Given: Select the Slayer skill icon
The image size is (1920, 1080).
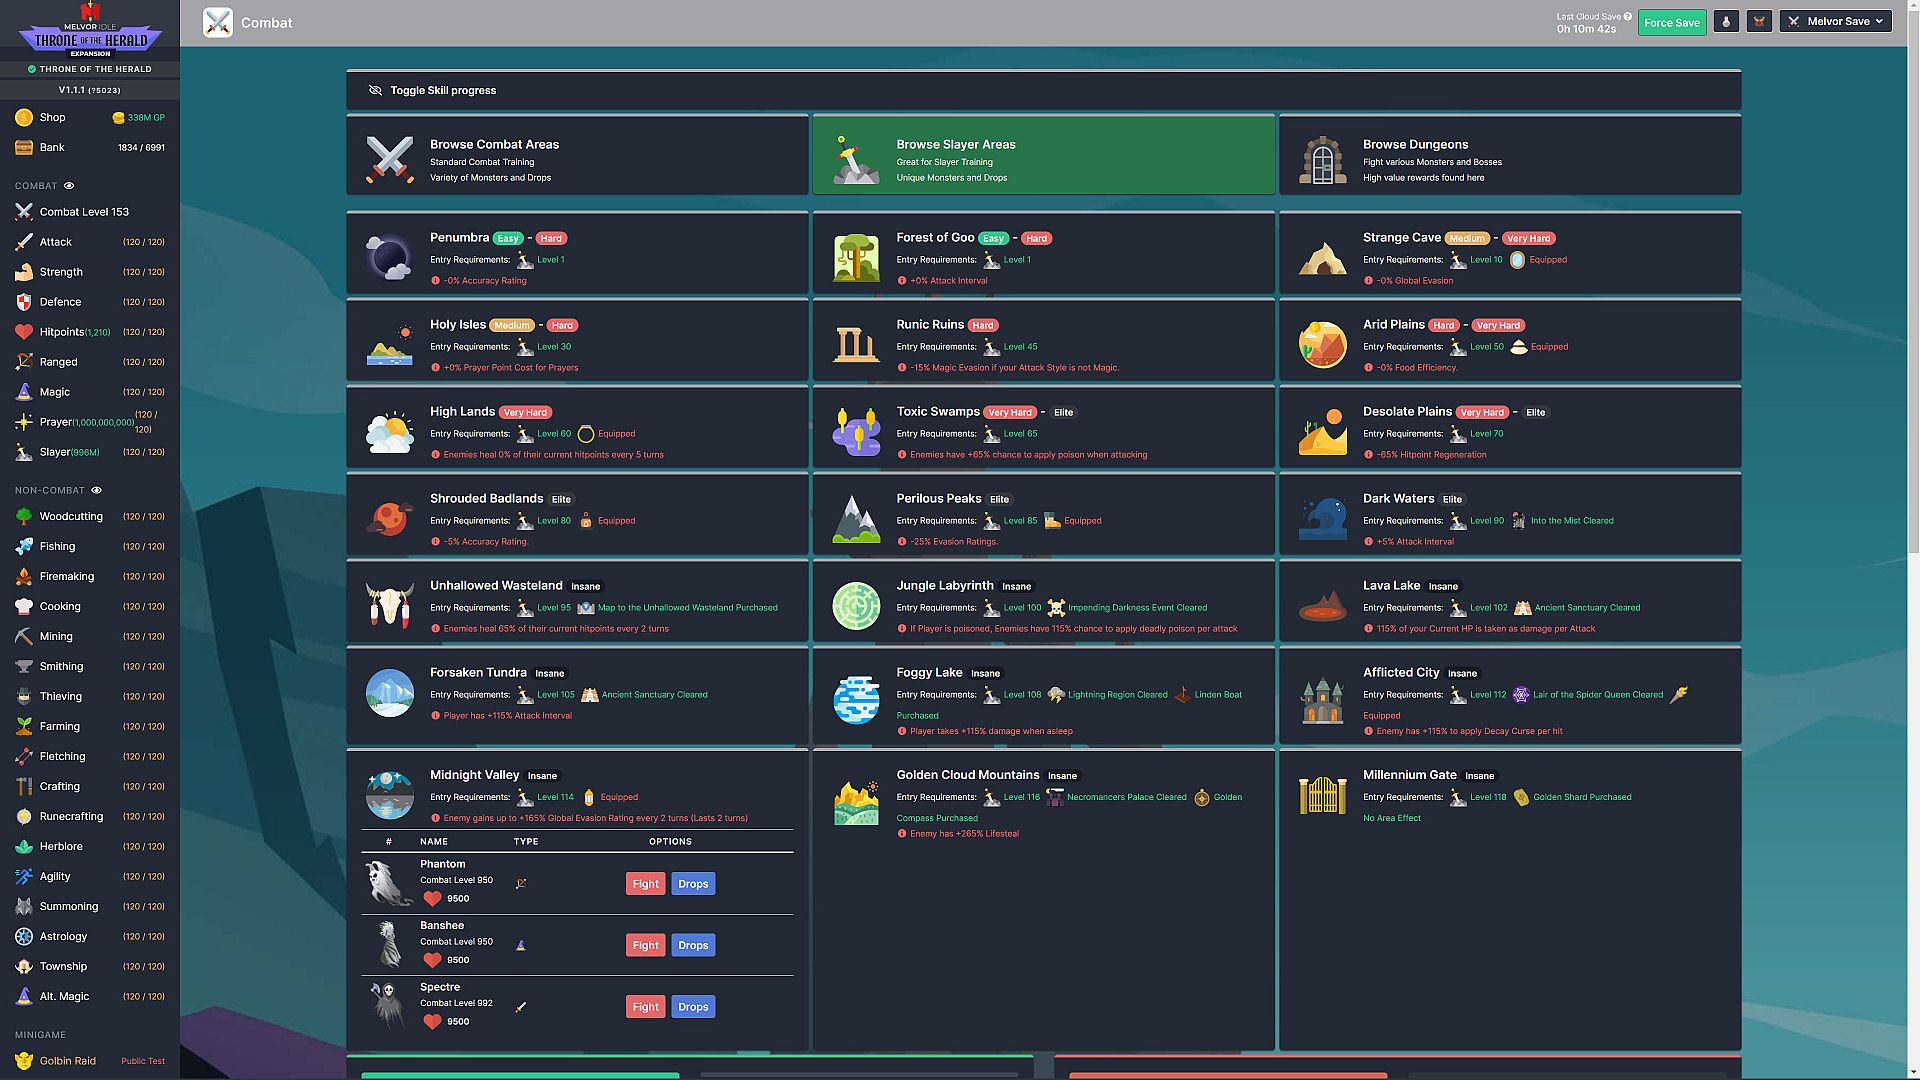Looking at the screenshot, I should [x=24, y=452].
